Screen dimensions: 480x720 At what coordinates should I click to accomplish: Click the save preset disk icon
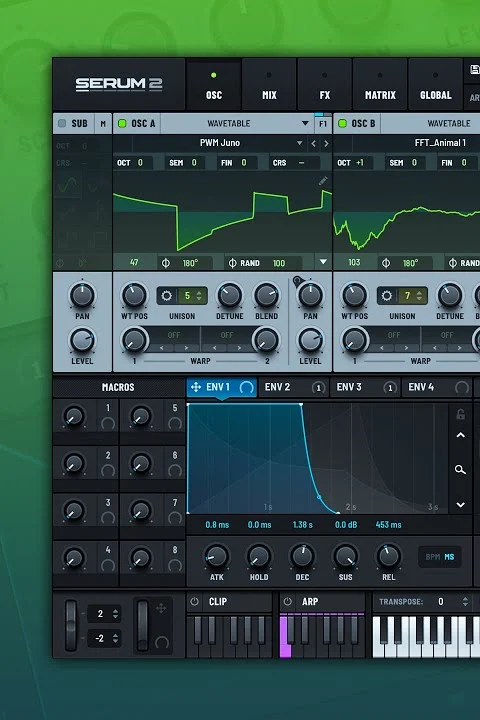point(475,70)
